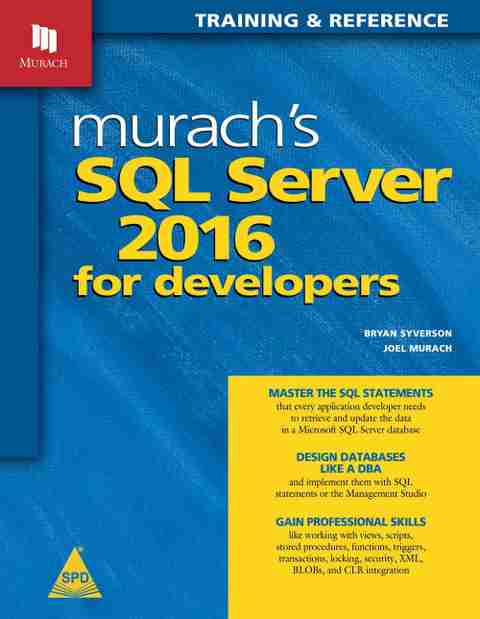Click Master the SQL Statements heading
The image size is (480, 619).
351,393
